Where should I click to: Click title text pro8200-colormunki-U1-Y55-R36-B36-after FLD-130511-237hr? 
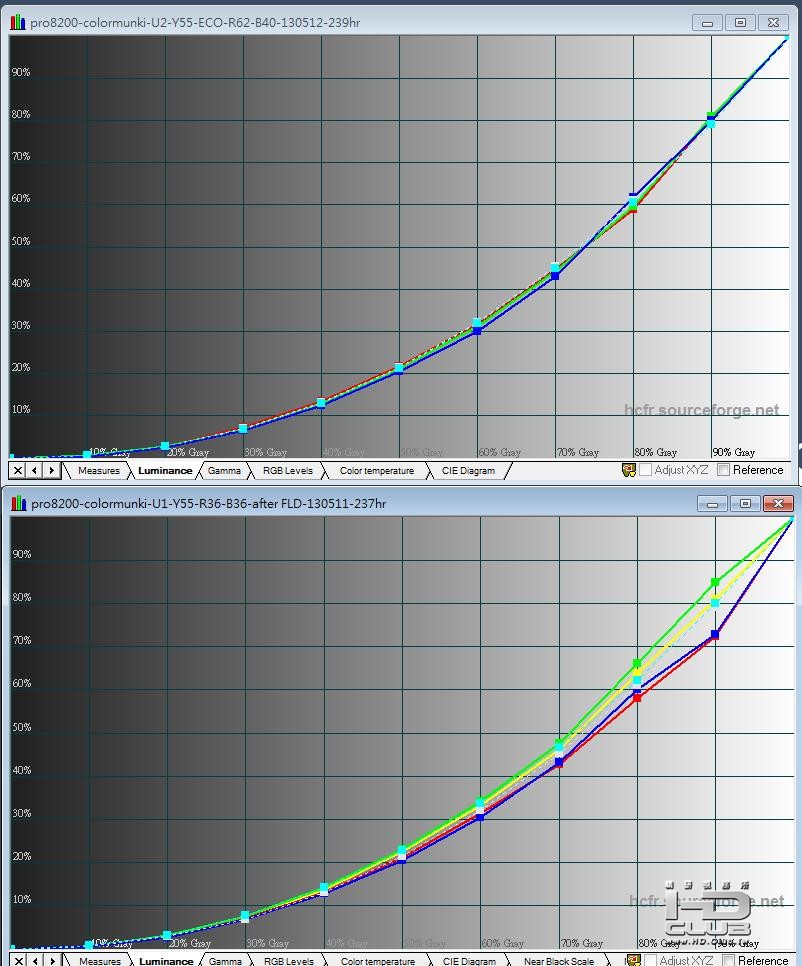click(209, 503)
